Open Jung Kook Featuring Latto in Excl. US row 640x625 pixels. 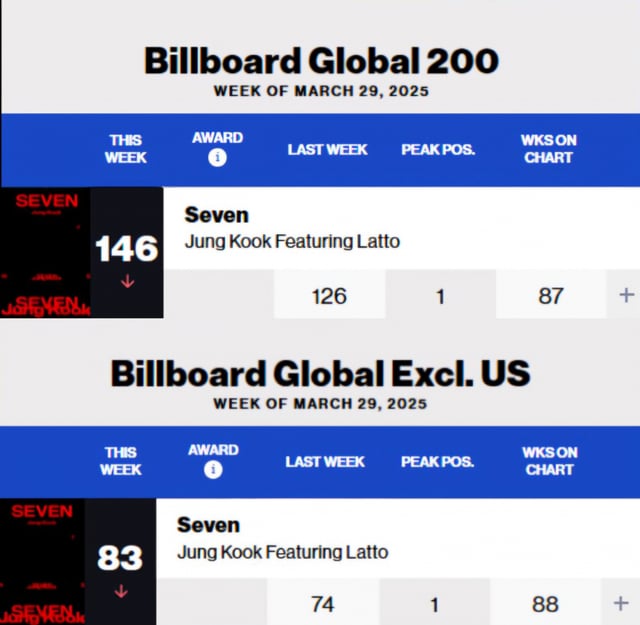[282, 552]
